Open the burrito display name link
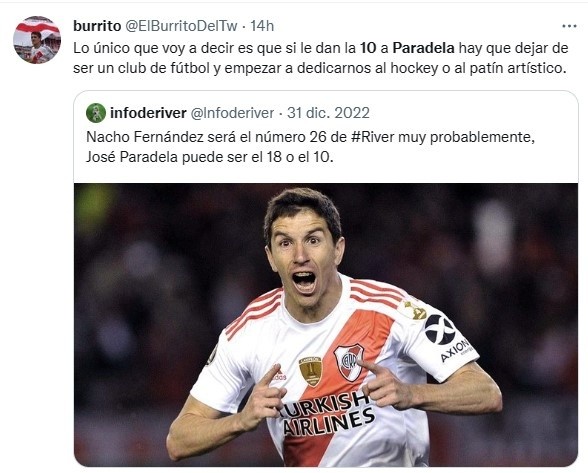The image size is (588, 473). 97,26
